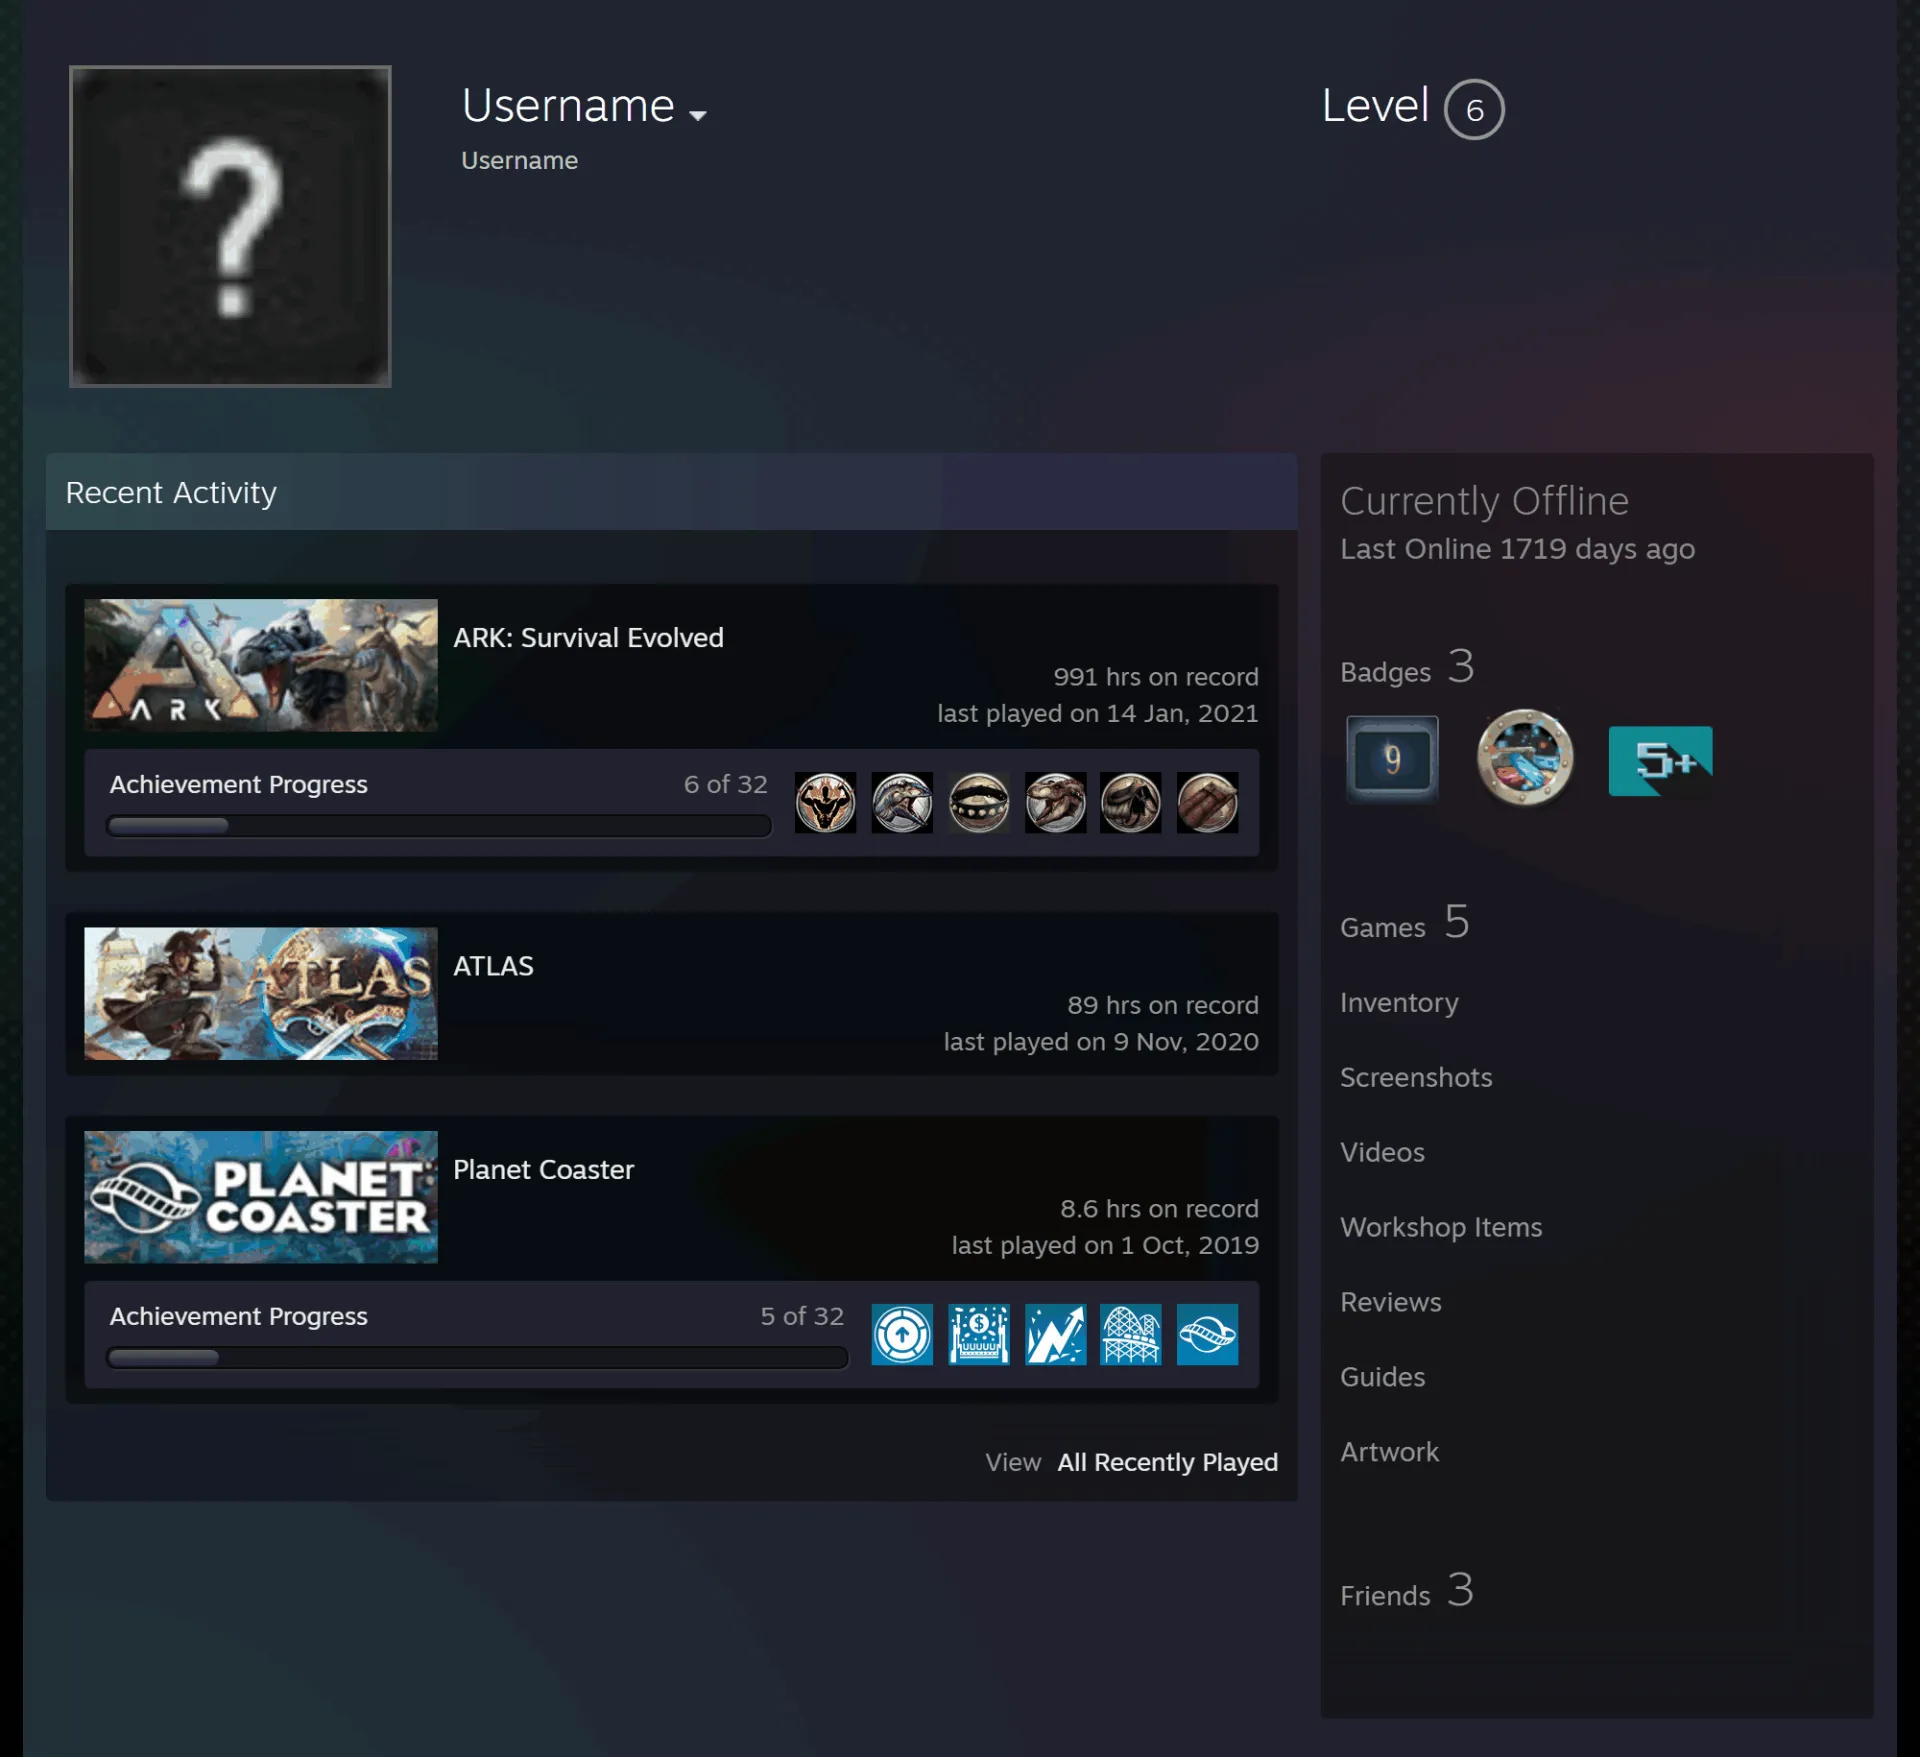Viewport: 1920px width, 1757px height.
Task: Open the Screenshots link
Action: pyautogui.click(x=1416, y=1077)
